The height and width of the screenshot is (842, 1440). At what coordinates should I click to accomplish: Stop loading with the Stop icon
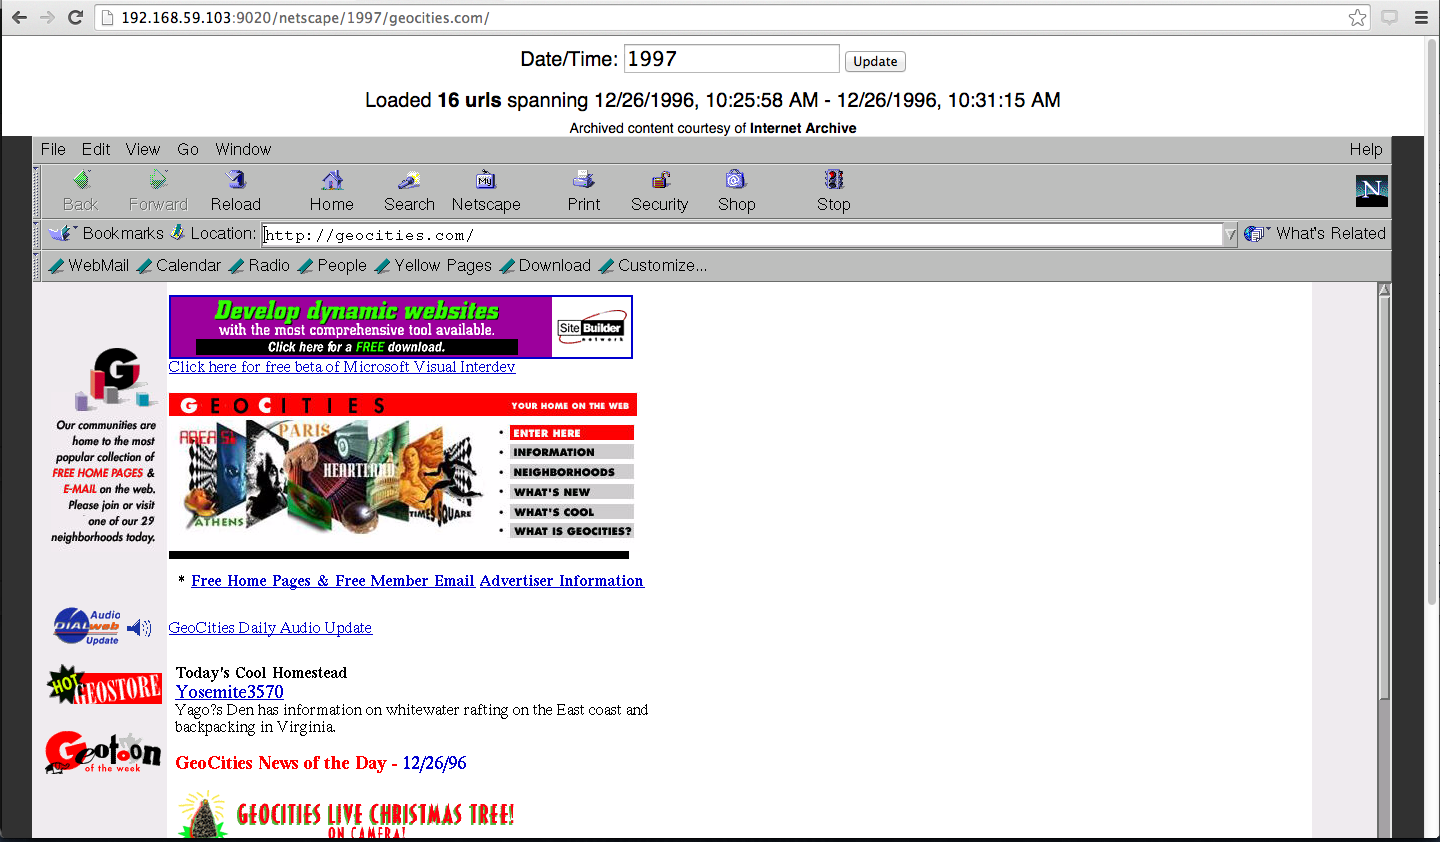[x=834, y=180]
